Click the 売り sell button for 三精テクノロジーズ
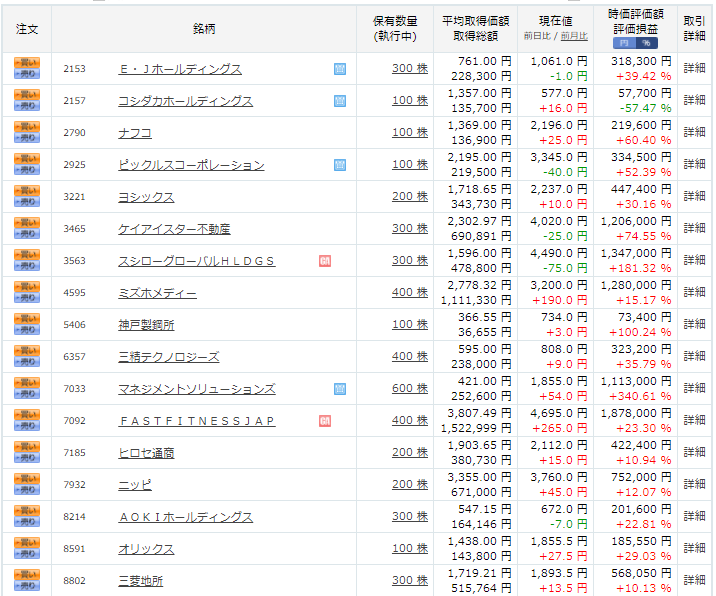This screenshot has height=596, width=716. pyautogui.click(x=27, y=361)
